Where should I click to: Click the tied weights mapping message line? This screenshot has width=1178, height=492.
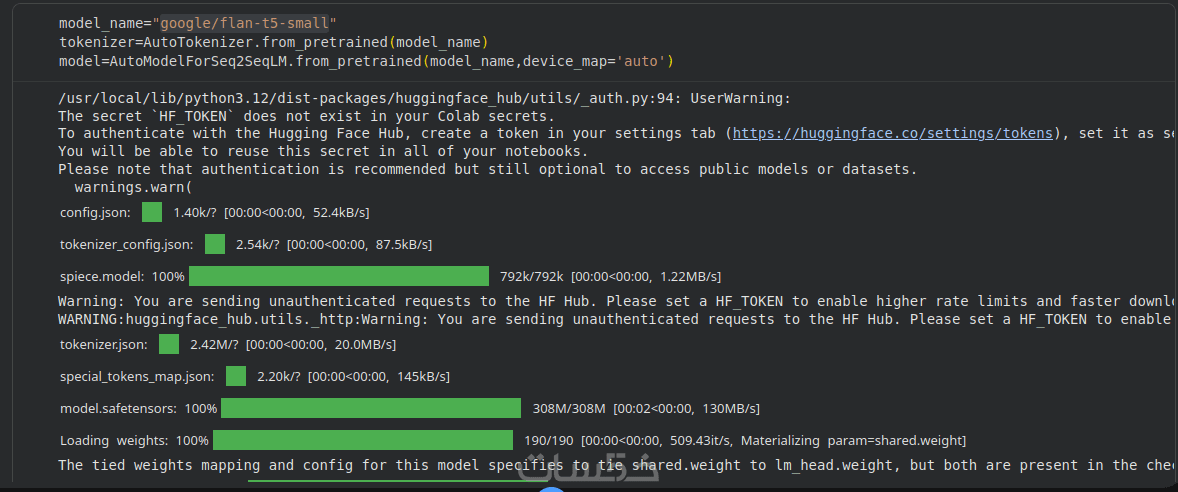613,465
